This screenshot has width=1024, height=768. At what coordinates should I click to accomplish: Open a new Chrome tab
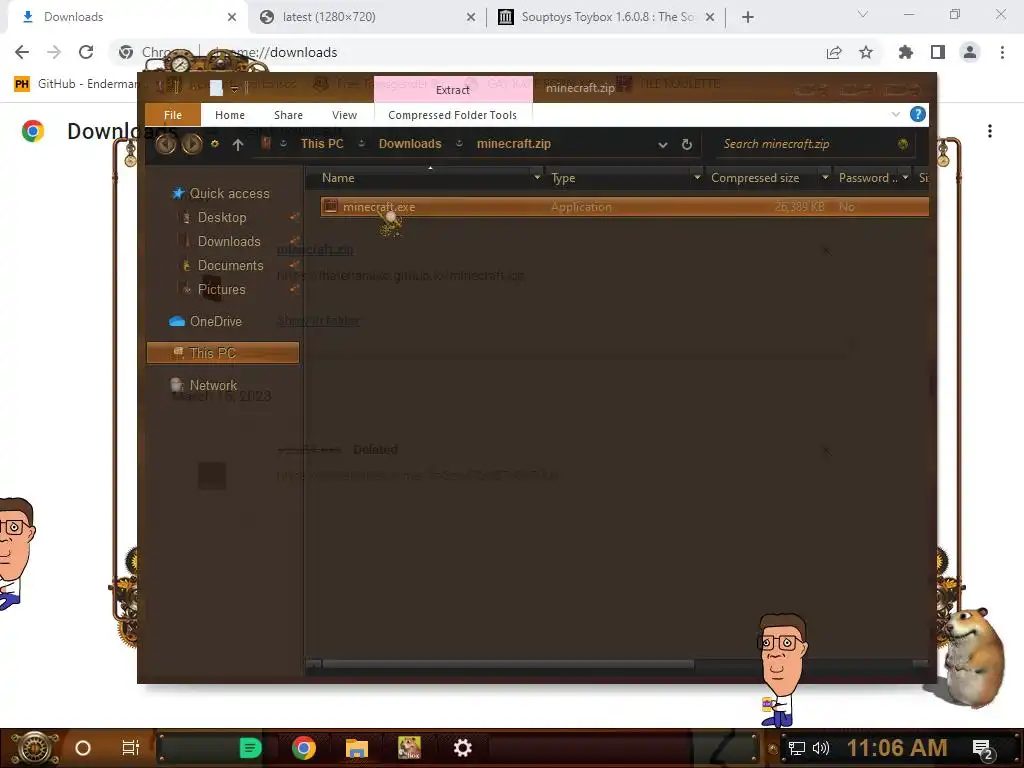click(748, 17)
